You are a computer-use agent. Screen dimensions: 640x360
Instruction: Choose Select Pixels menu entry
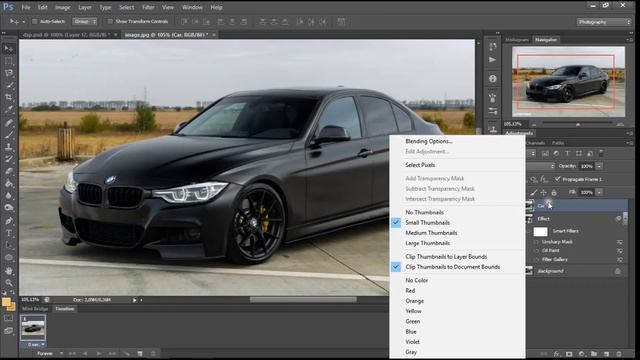pos(420,165)
